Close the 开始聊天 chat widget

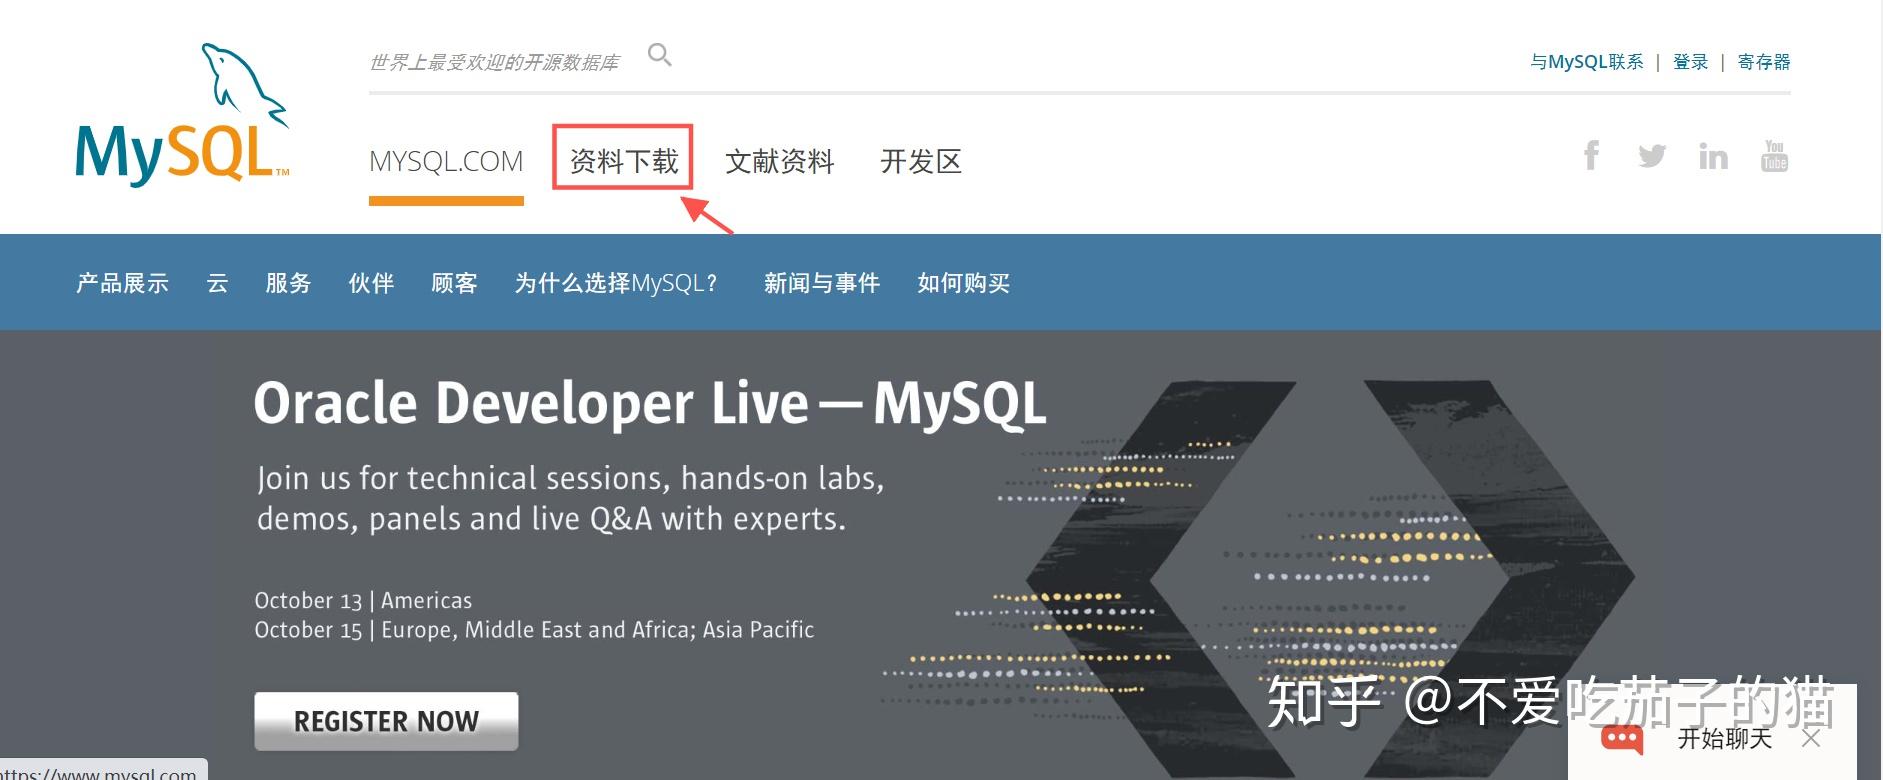pos(1811,738)
